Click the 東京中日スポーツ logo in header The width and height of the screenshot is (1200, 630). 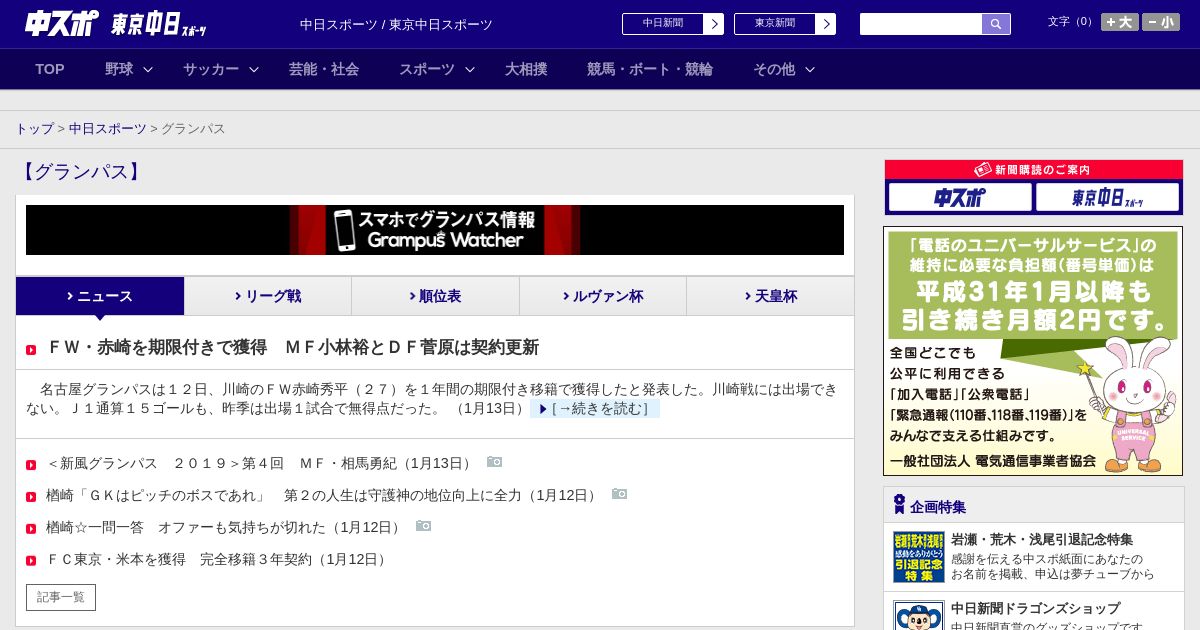click(x=159, y=25)
